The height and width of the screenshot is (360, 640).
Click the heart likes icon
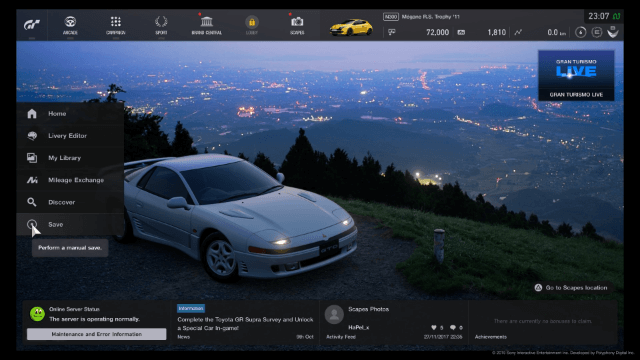pos(433,327)
